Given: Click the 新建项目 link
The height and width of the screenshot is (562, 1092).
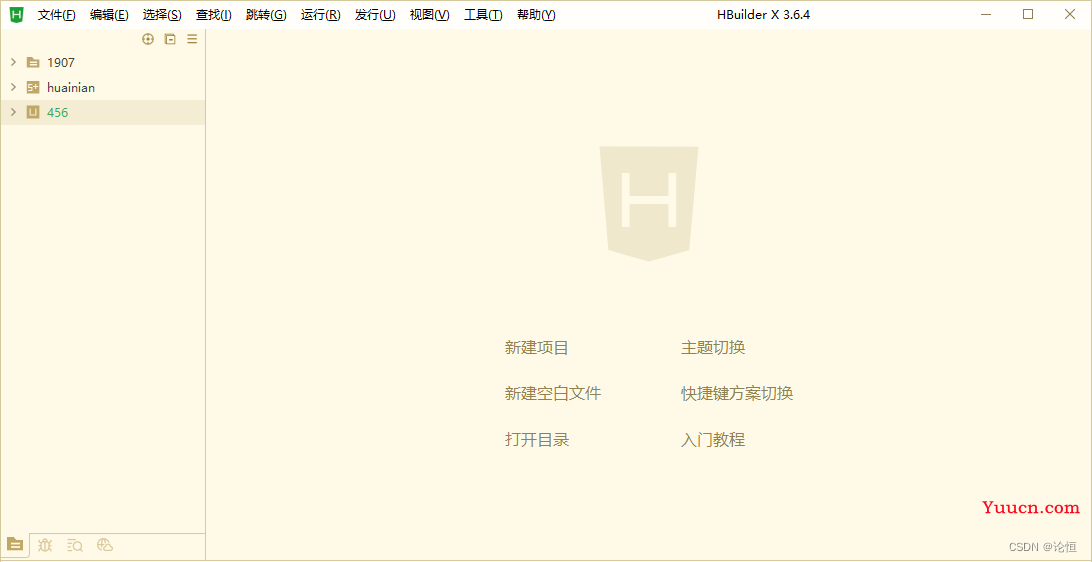Looking at the screenshot, I should pyautogui.click(x=537, y=348).
